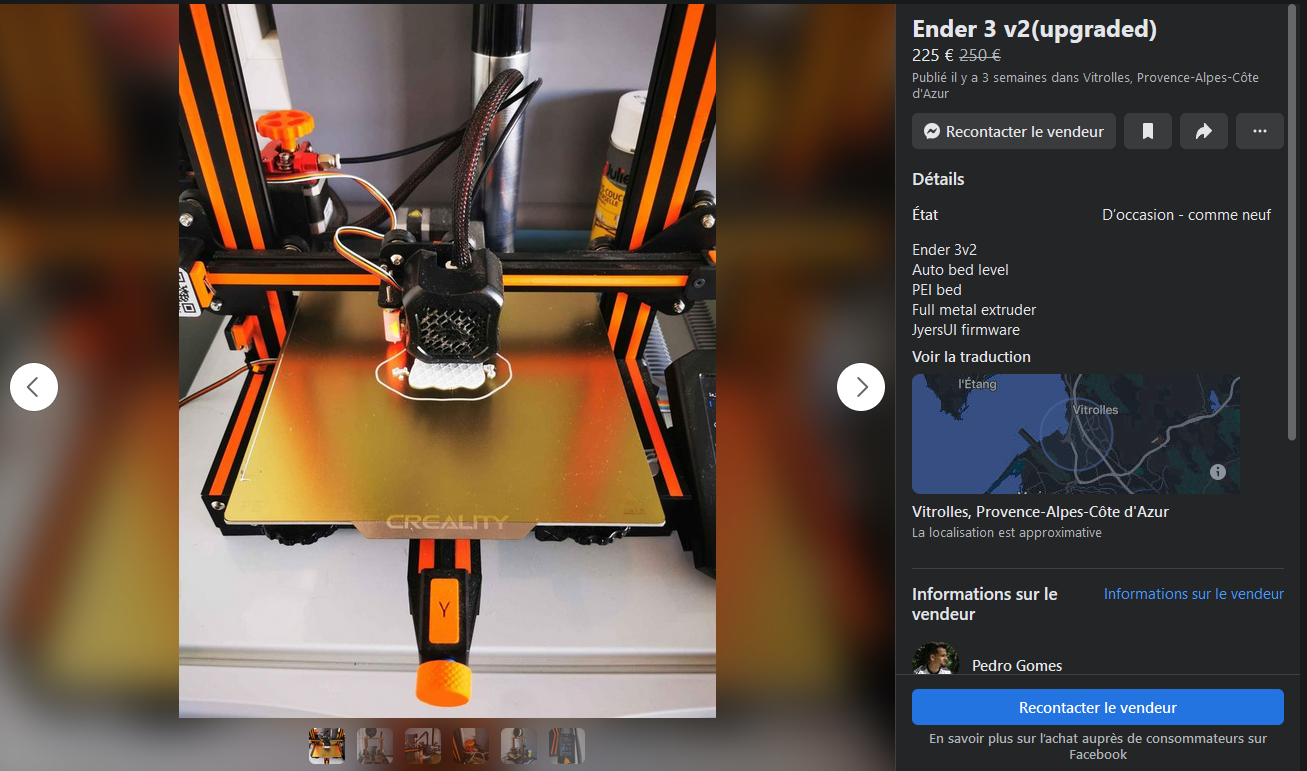The width and height of the screenshot is (1307, 771).
Task: Click Pedro Gomes profile picture
Action: 935,659
